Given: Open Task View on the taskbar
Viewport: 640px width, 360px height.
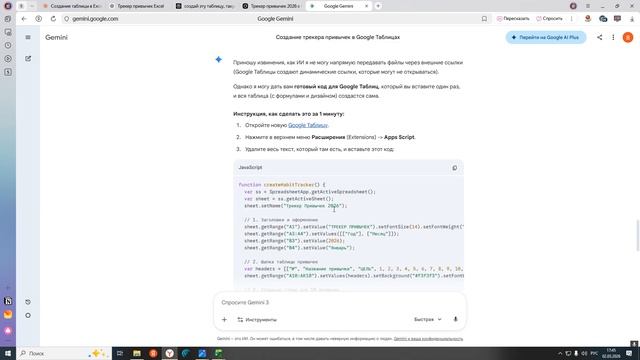Looking at the screenshot, I should coord(120,353).
